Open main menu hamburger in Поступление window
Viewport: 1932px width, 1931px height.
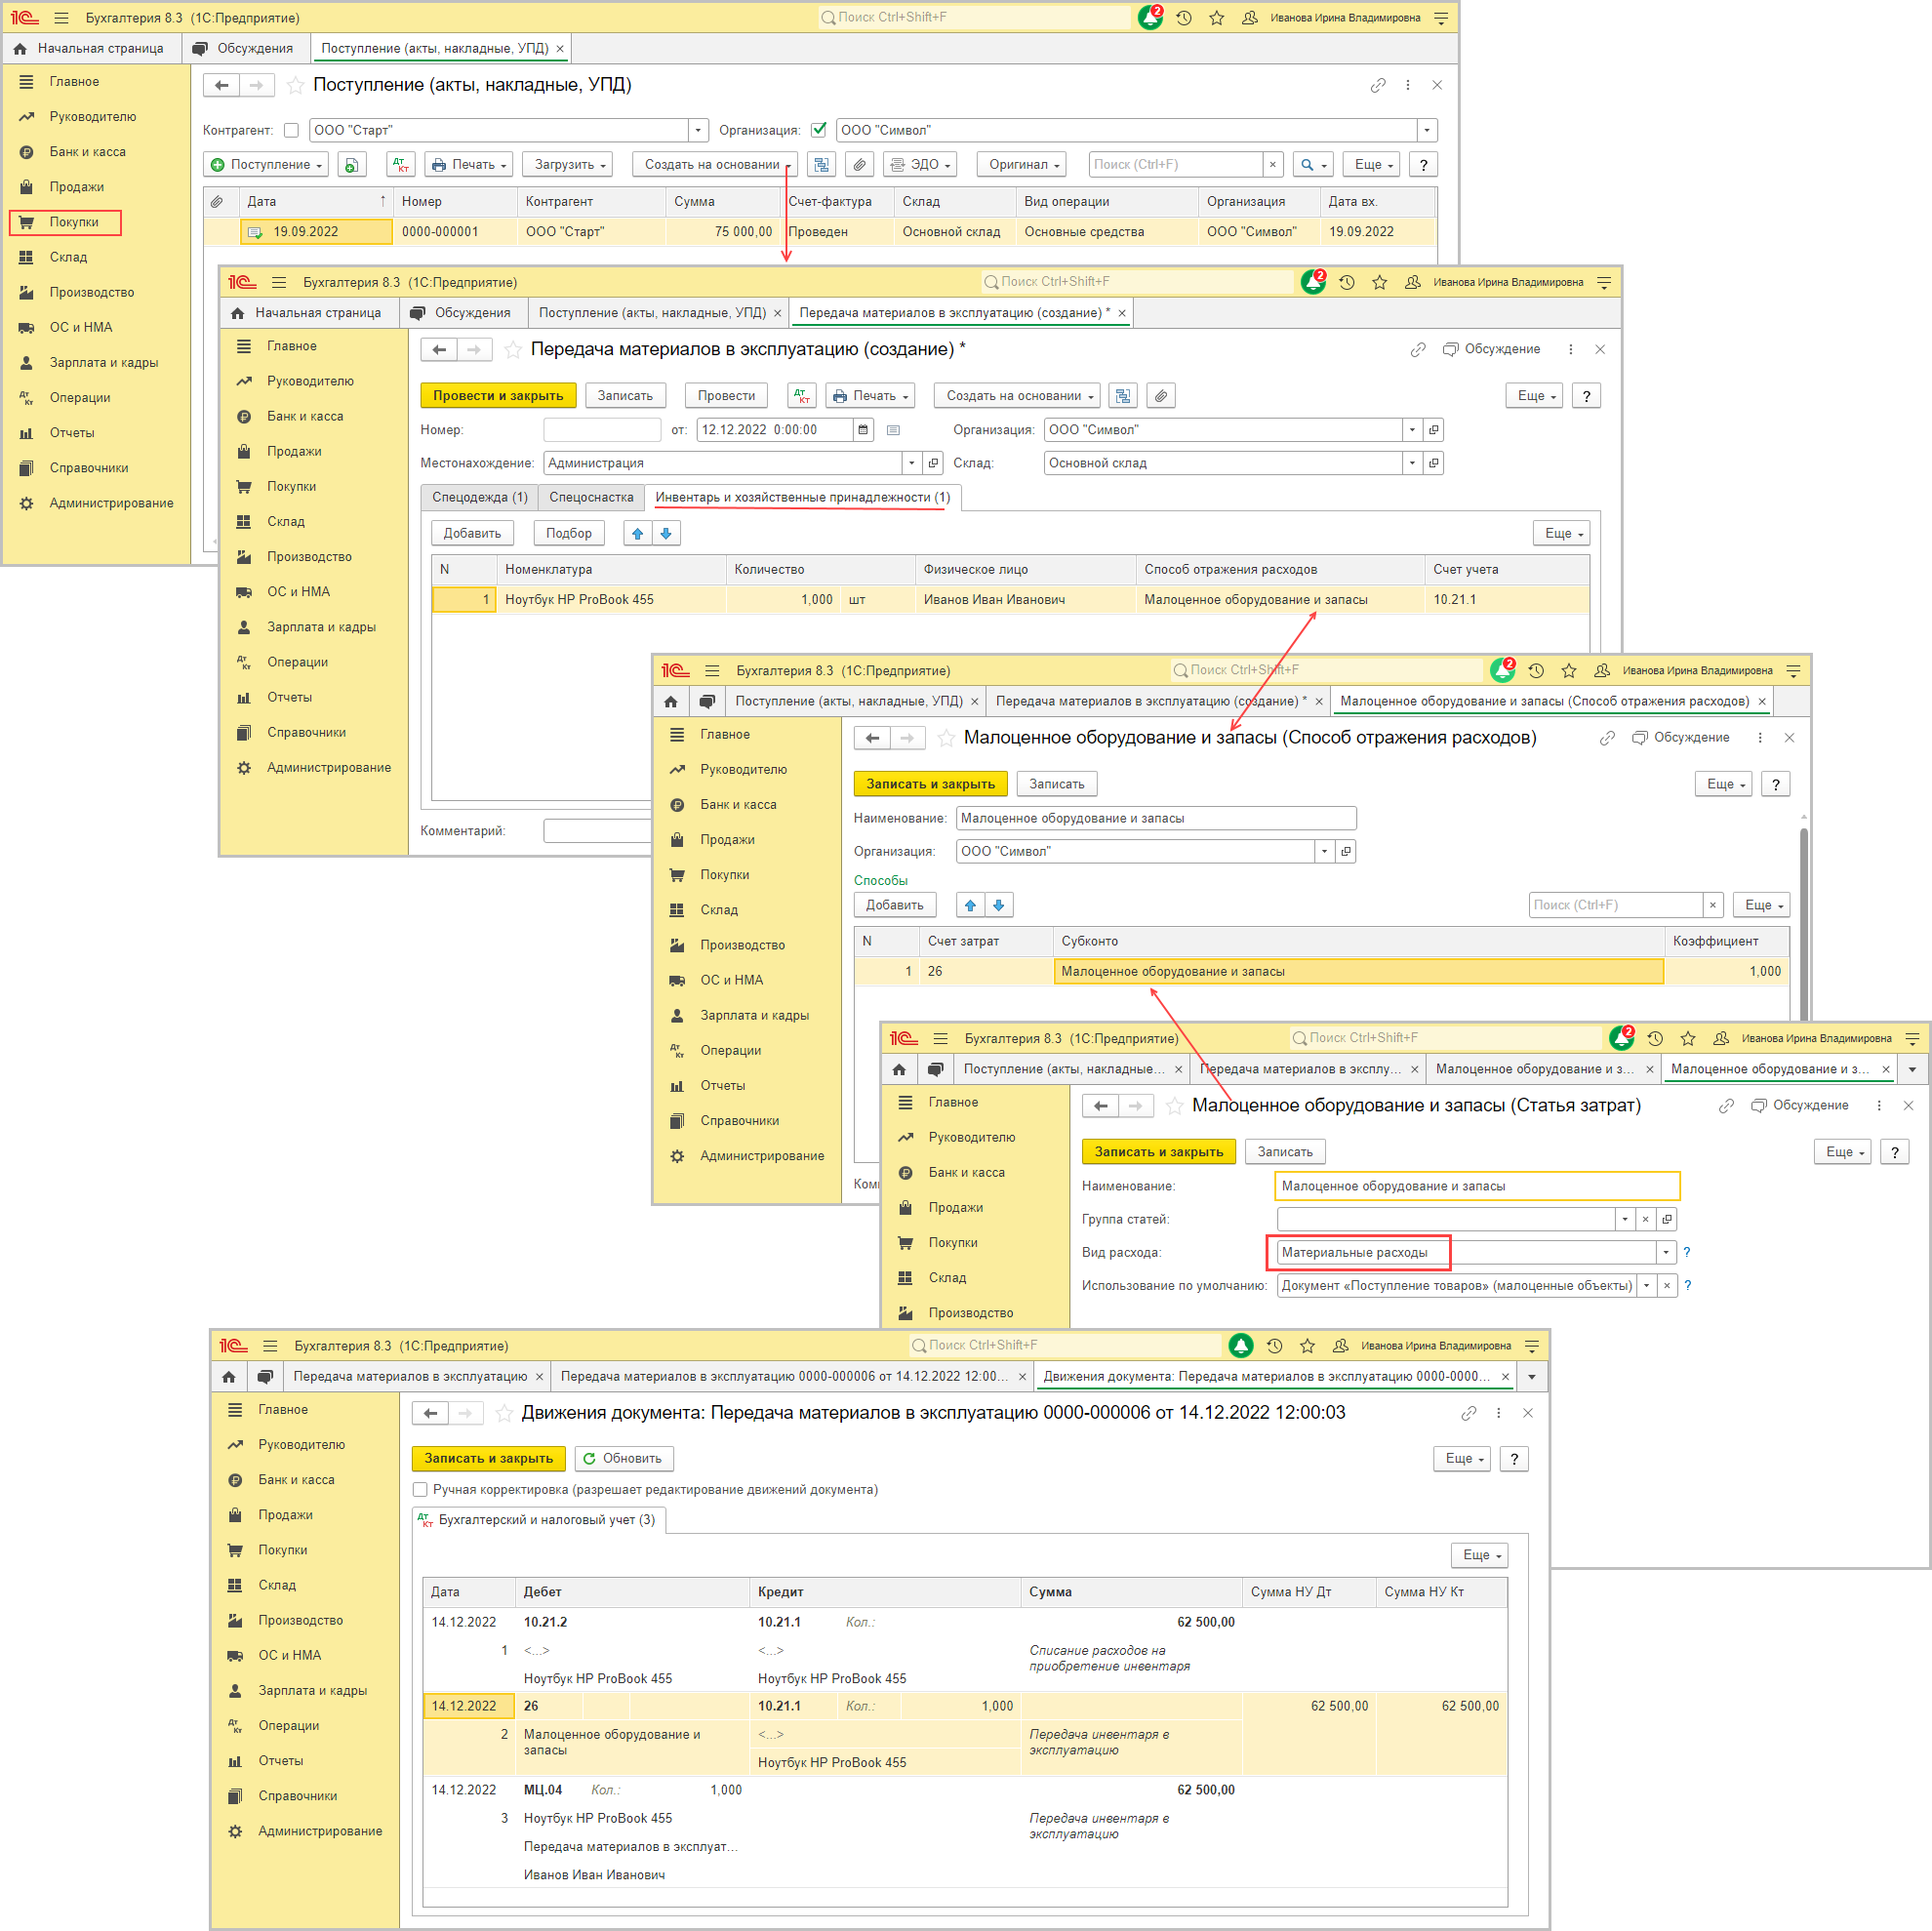[61, 18]
